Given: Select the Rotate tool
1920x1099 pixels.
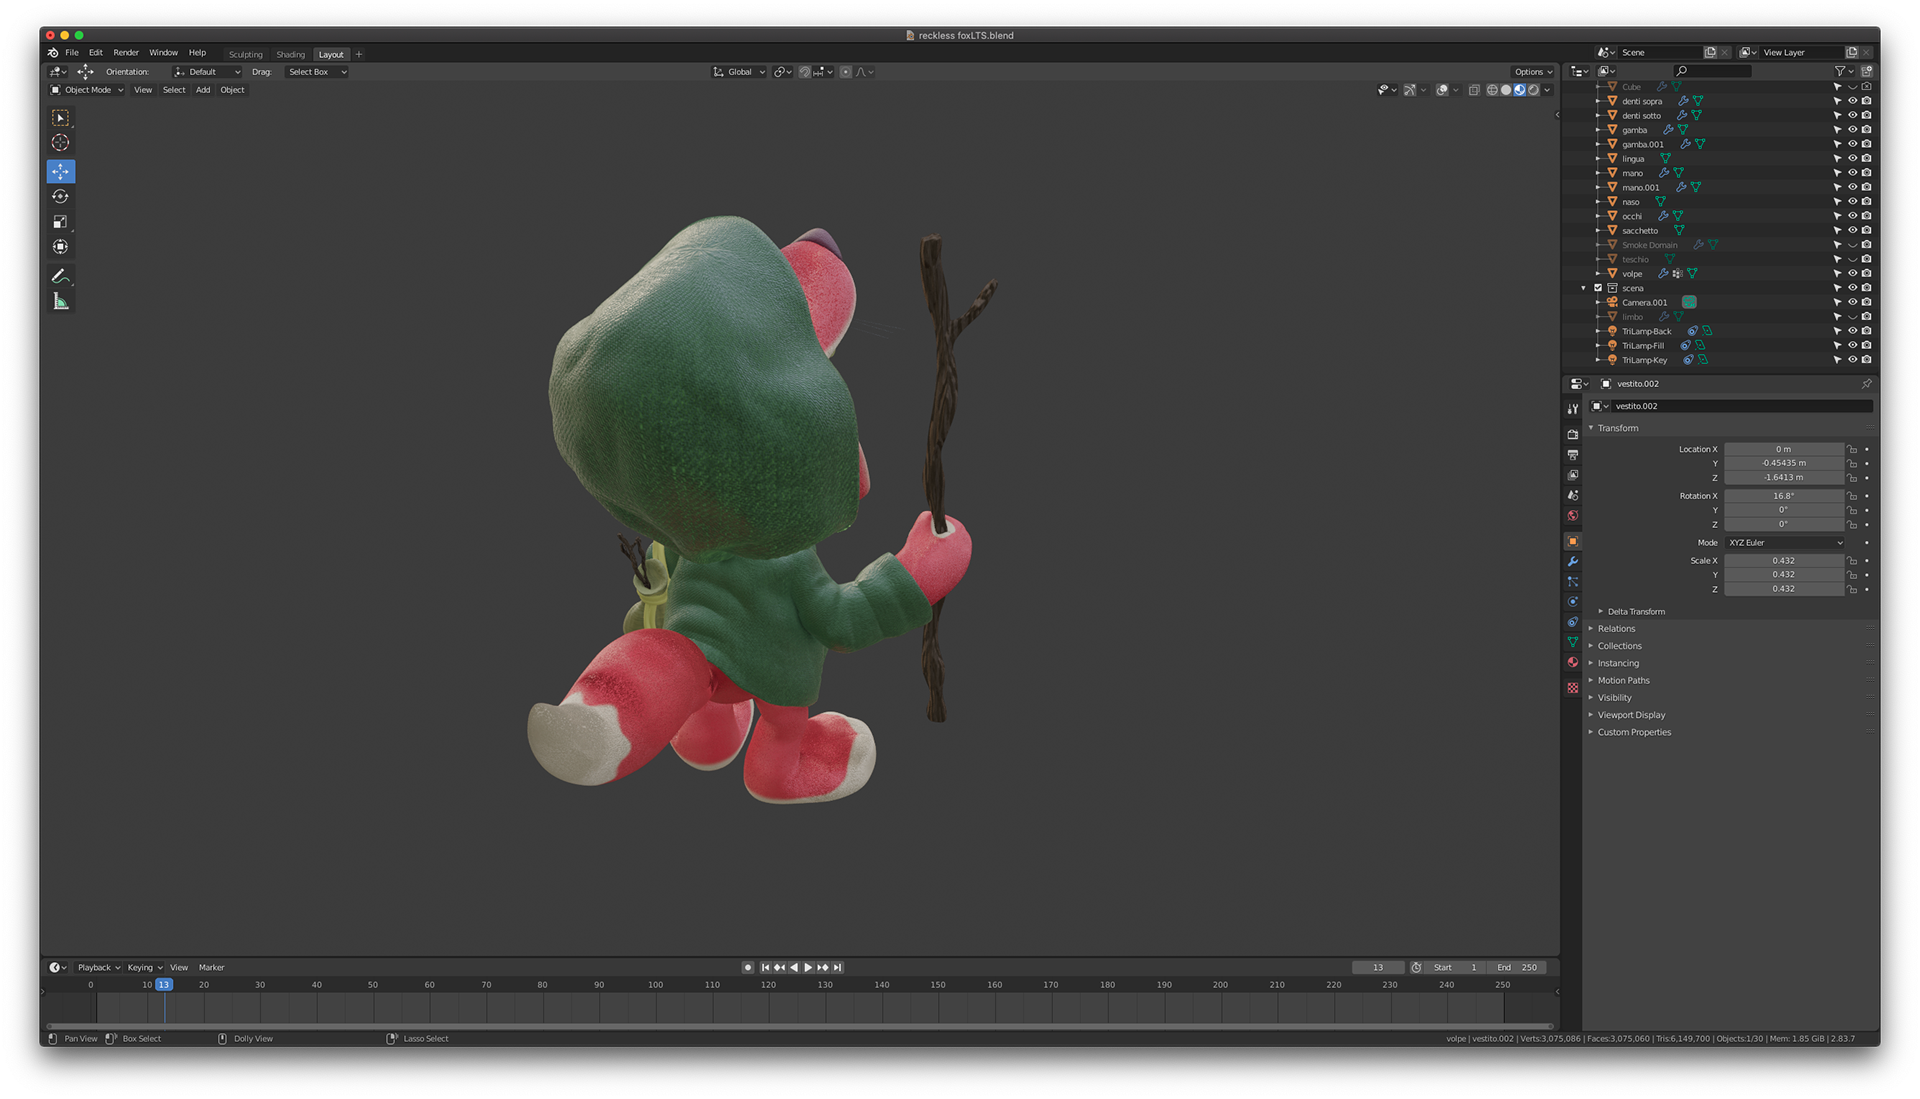Looking at the screenshot, I should point(60,197).
